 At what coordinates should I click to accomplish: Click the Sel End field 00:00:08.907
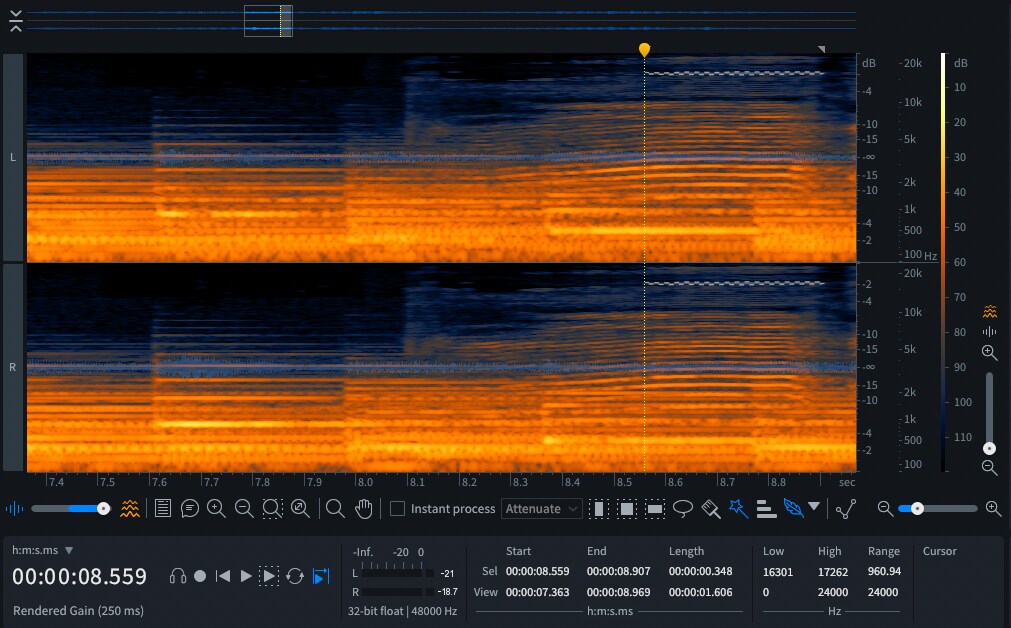click(x=618, y=571)
